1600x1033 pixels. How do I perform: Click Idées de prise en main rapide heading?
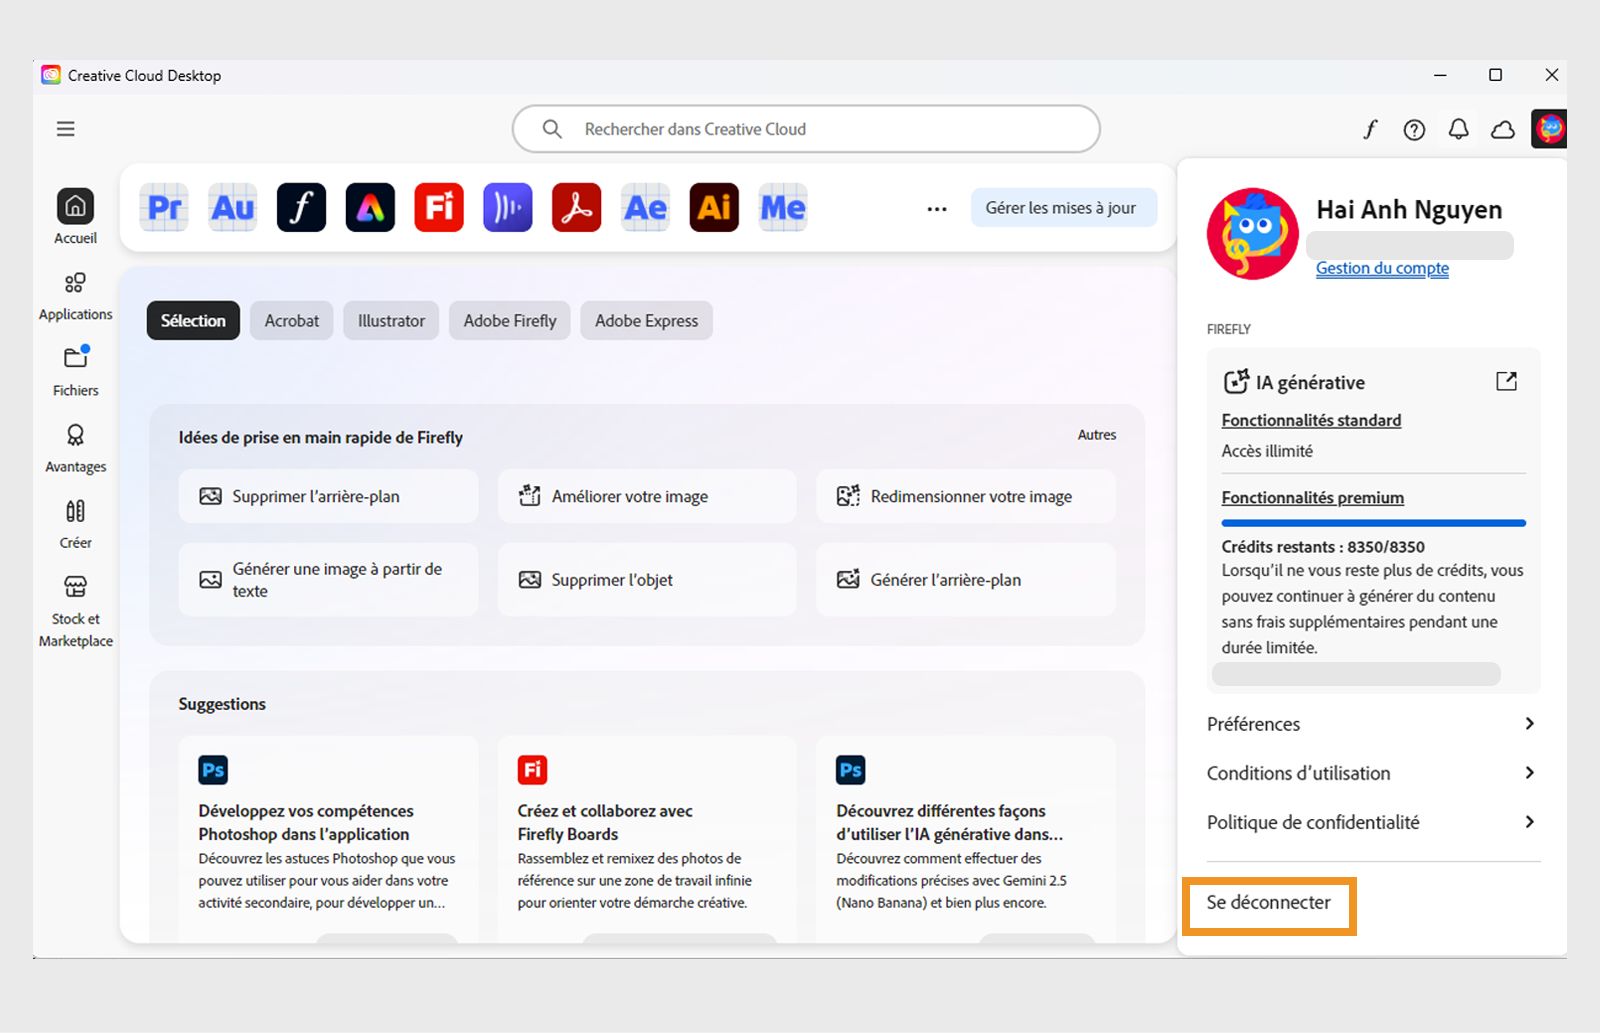[320, 437]
